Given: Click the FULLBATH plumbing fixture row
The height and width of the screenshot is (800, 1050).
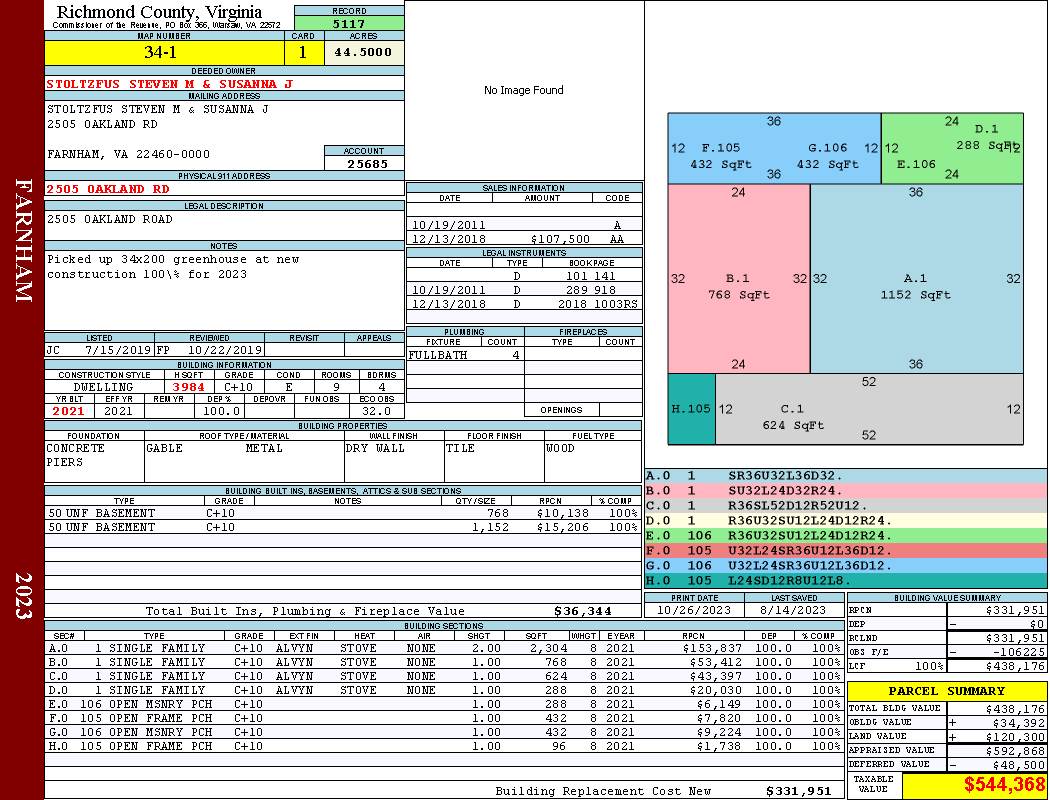Looking at the screenshot, I should pos(465,355).
